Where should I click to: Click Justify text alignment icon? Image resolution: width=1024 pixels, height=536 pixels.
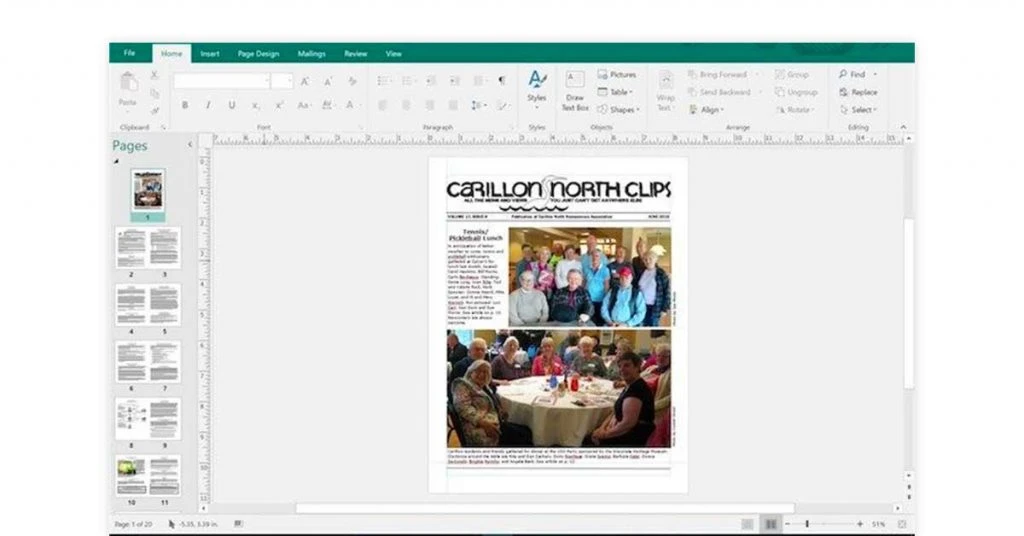pyautogui.click(x=453, y=105)
